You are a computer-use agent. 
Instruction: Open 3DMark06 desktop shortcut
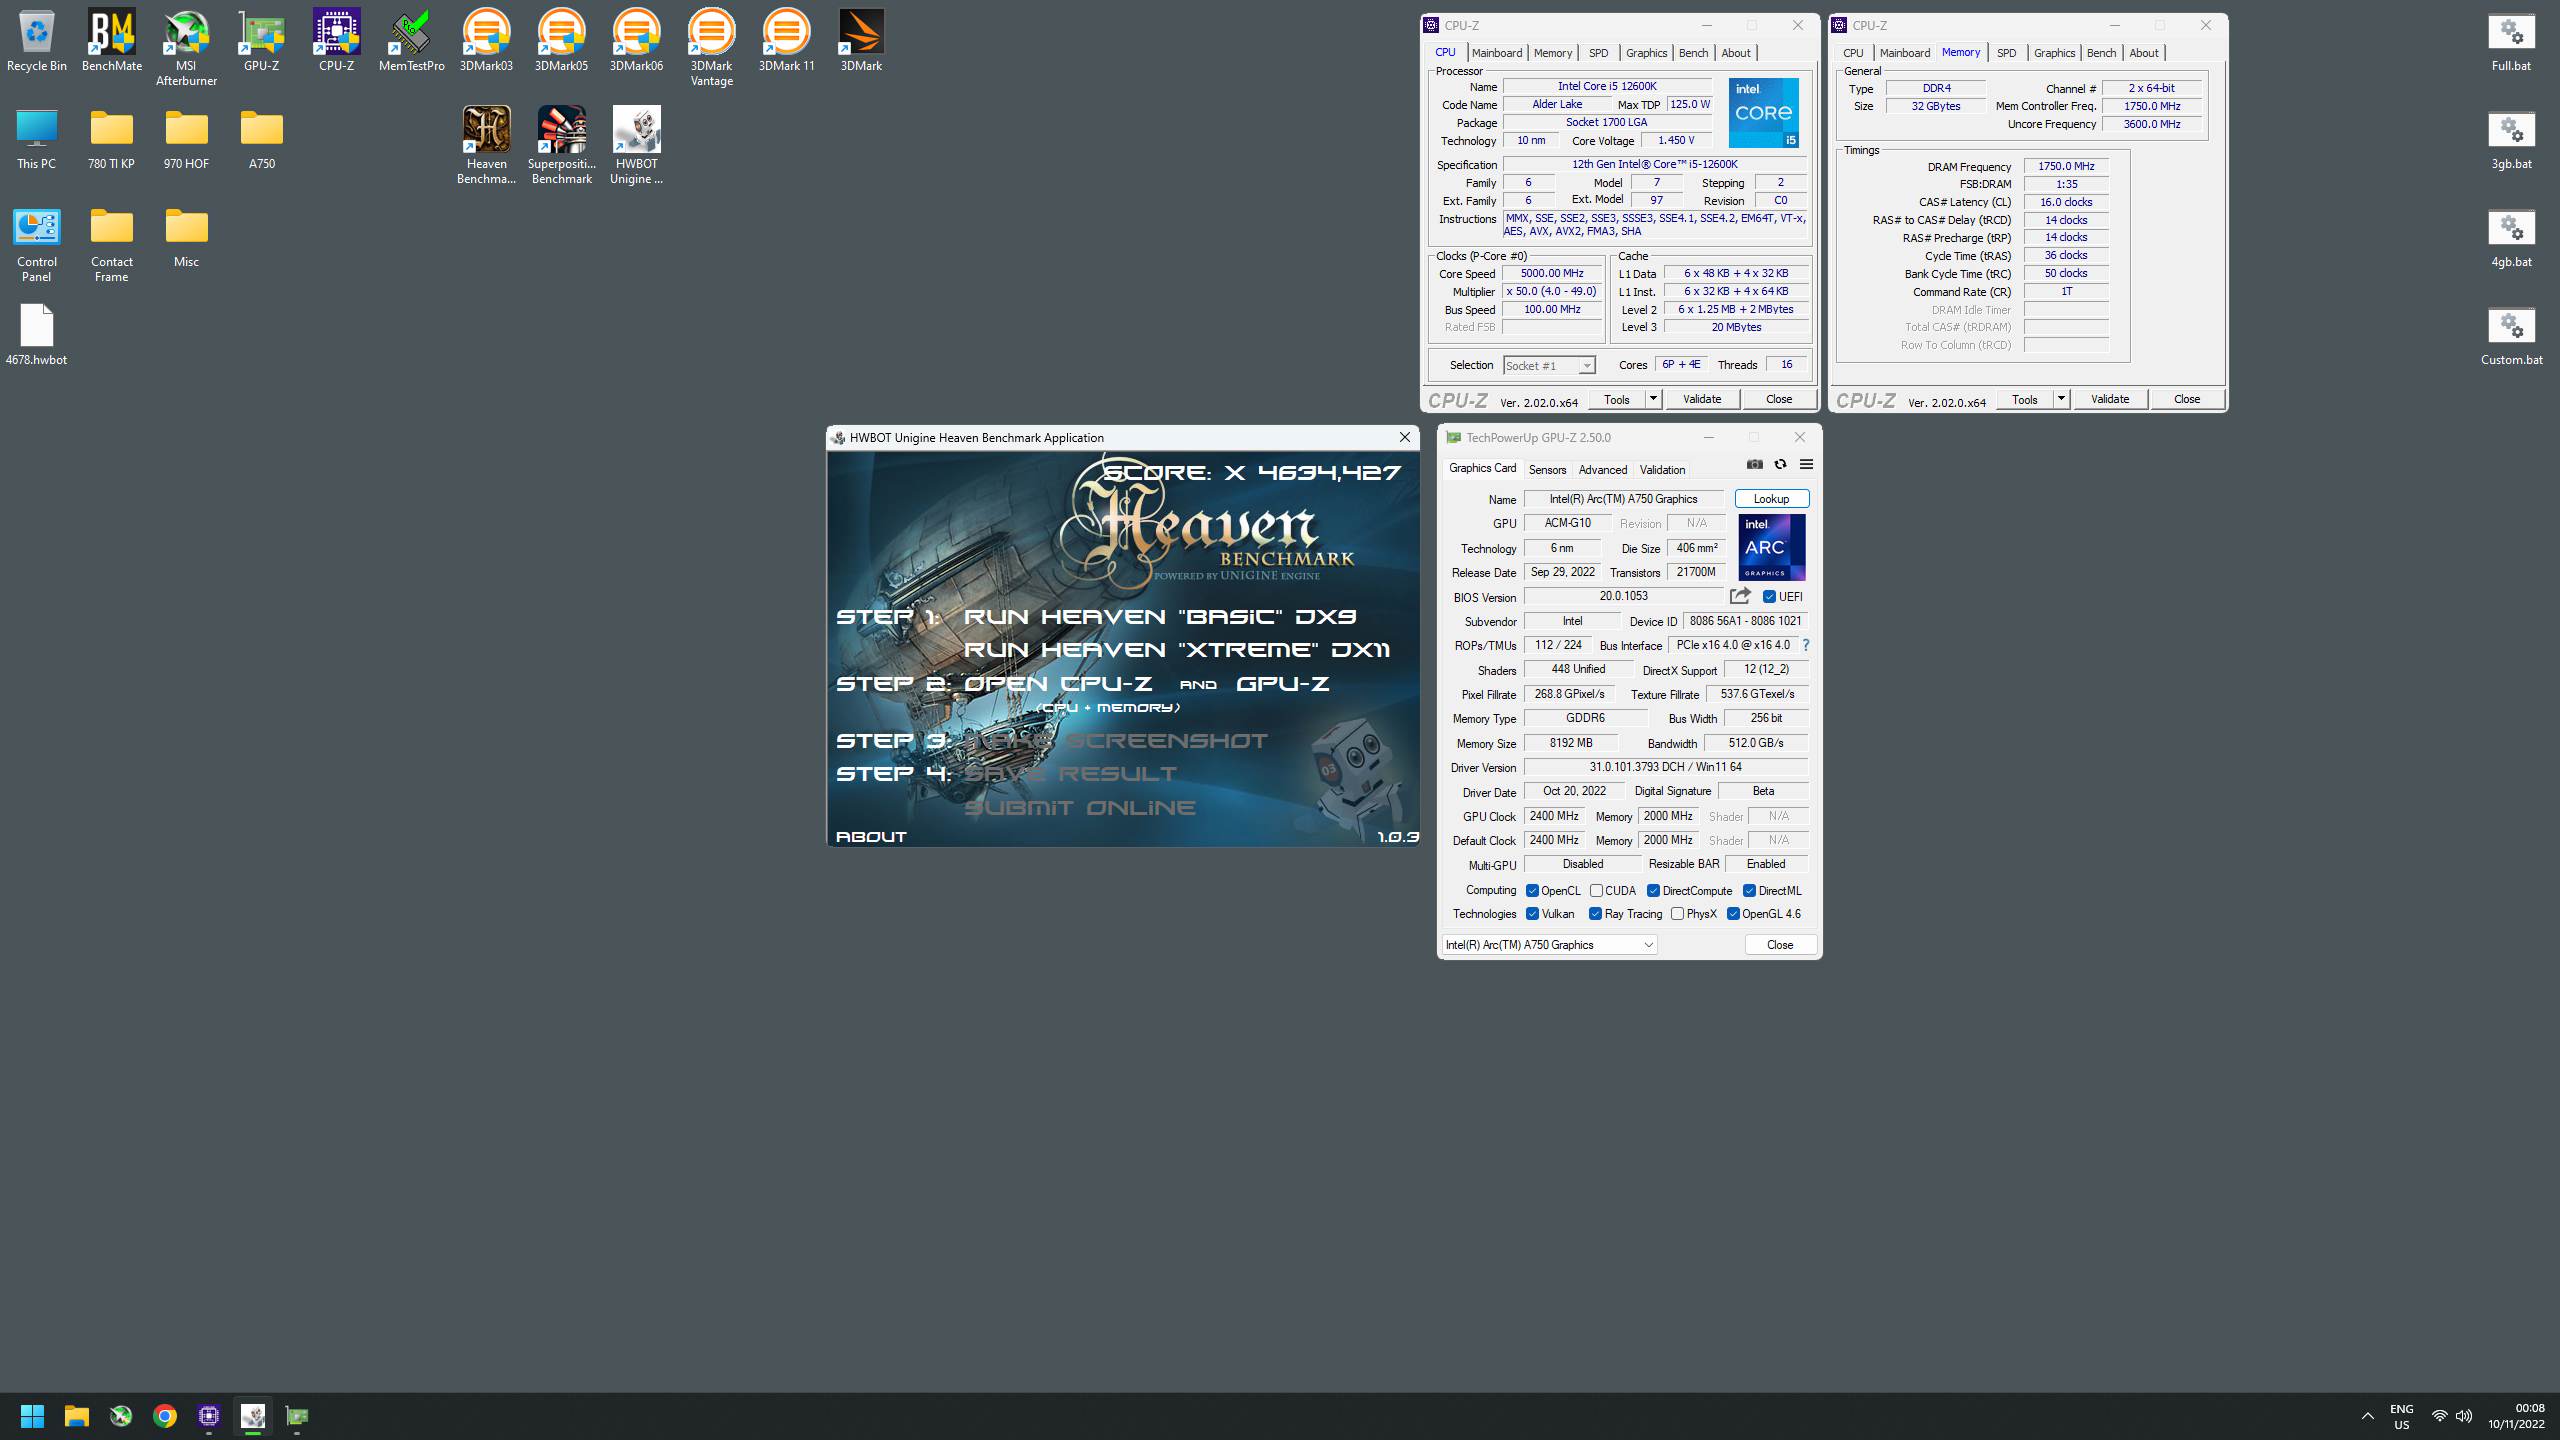[636, 41]
